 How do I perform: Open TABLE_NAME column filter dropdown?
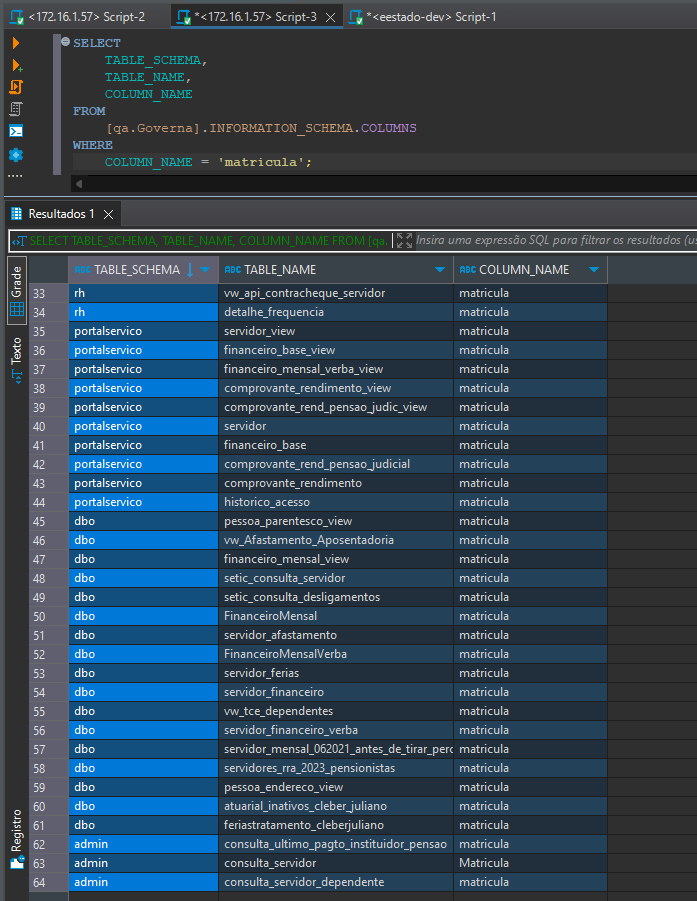440,269
